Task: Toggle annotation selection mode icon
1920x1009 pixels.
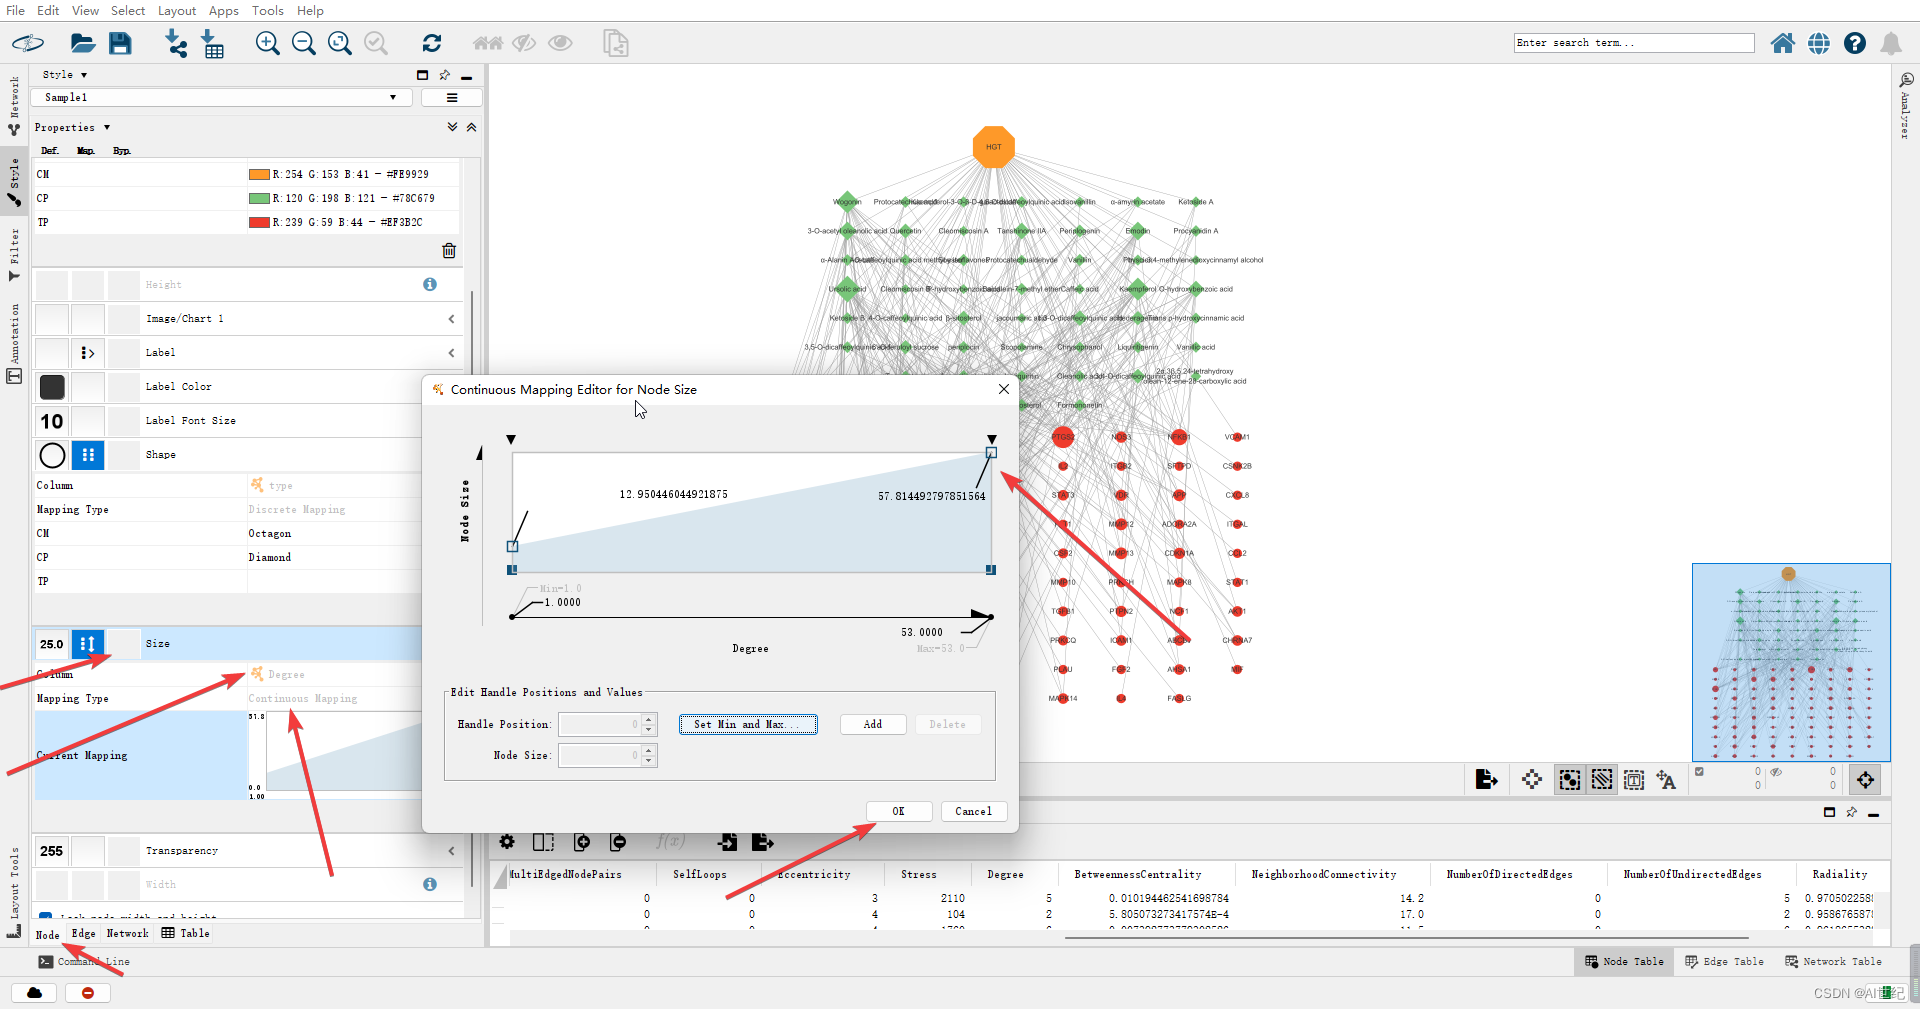Action: [1634, 780]
